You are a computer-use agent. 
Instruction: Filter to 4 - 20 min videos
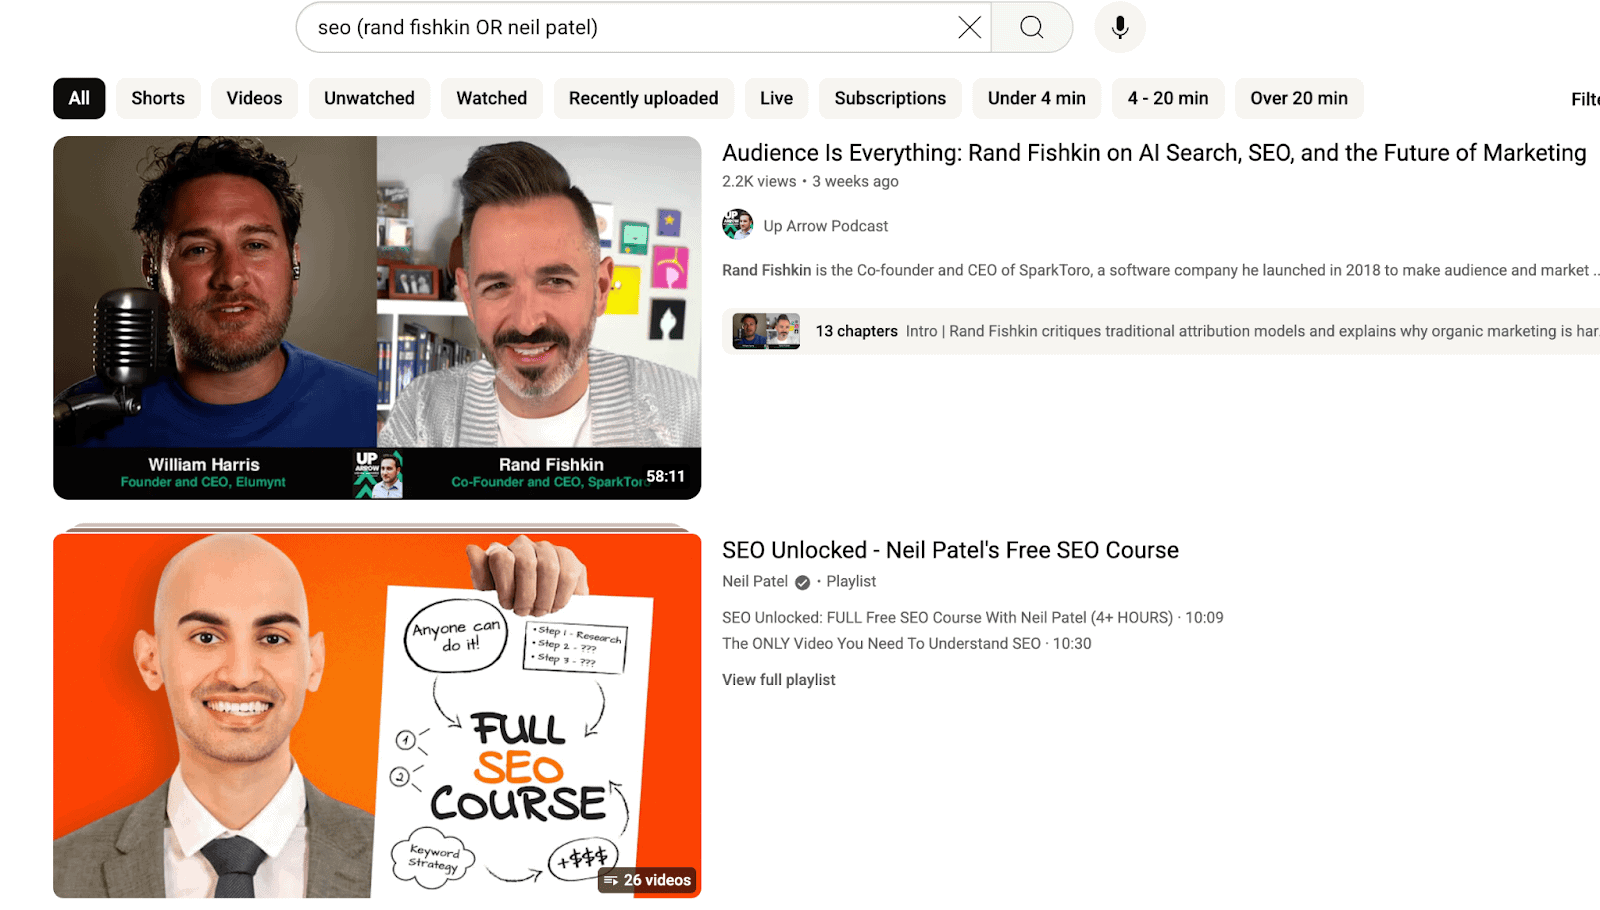tap(1168, 98)
